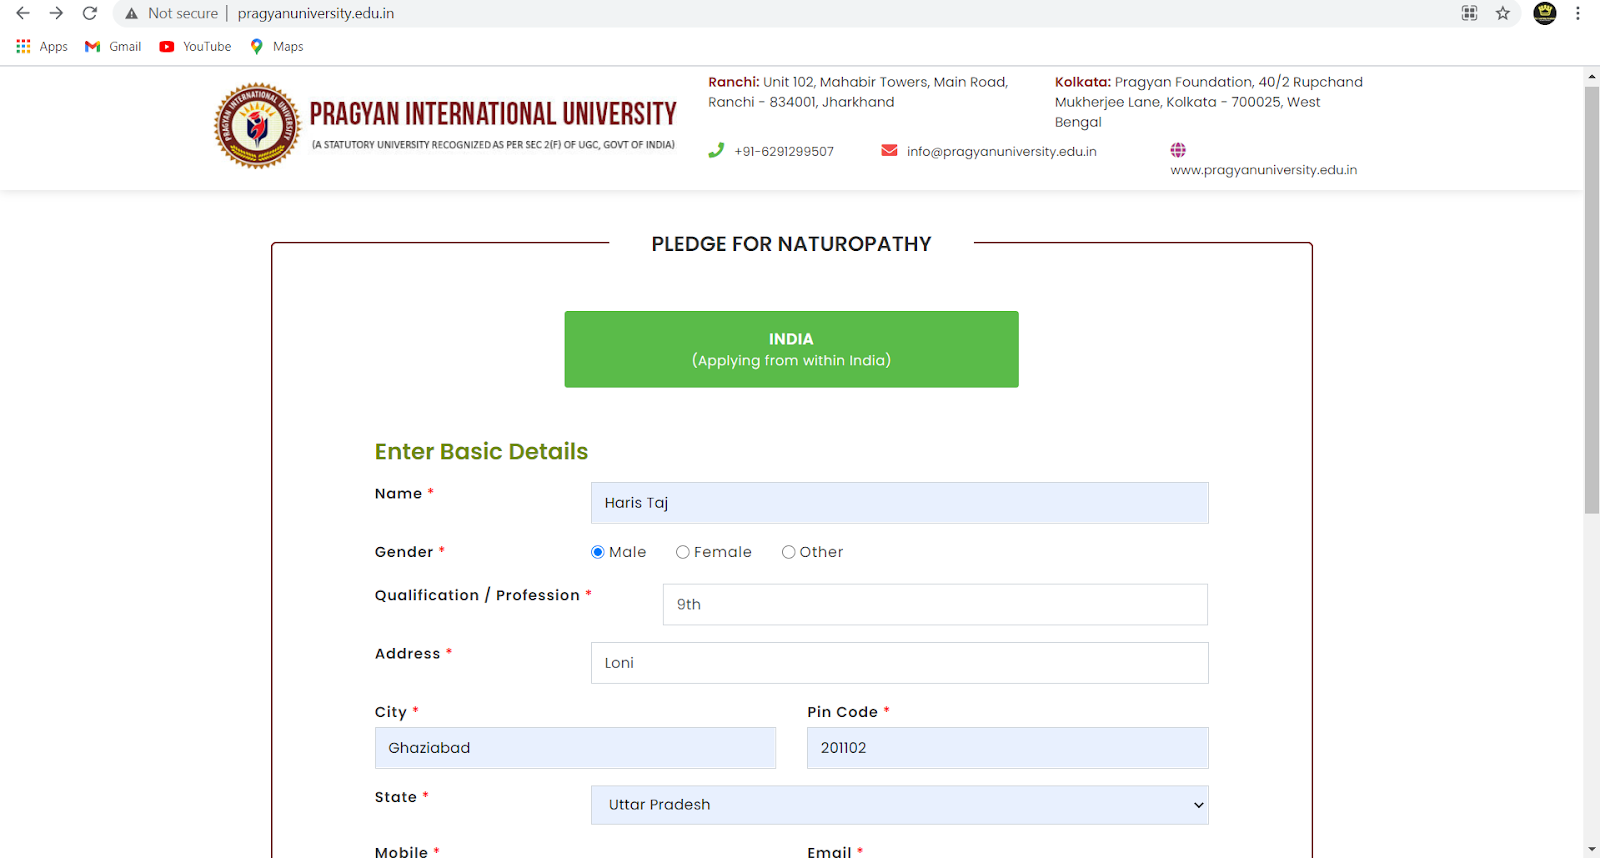Click the City field showing Ghaziabad
Screen dimensions: 1600x858
point(575,748)
